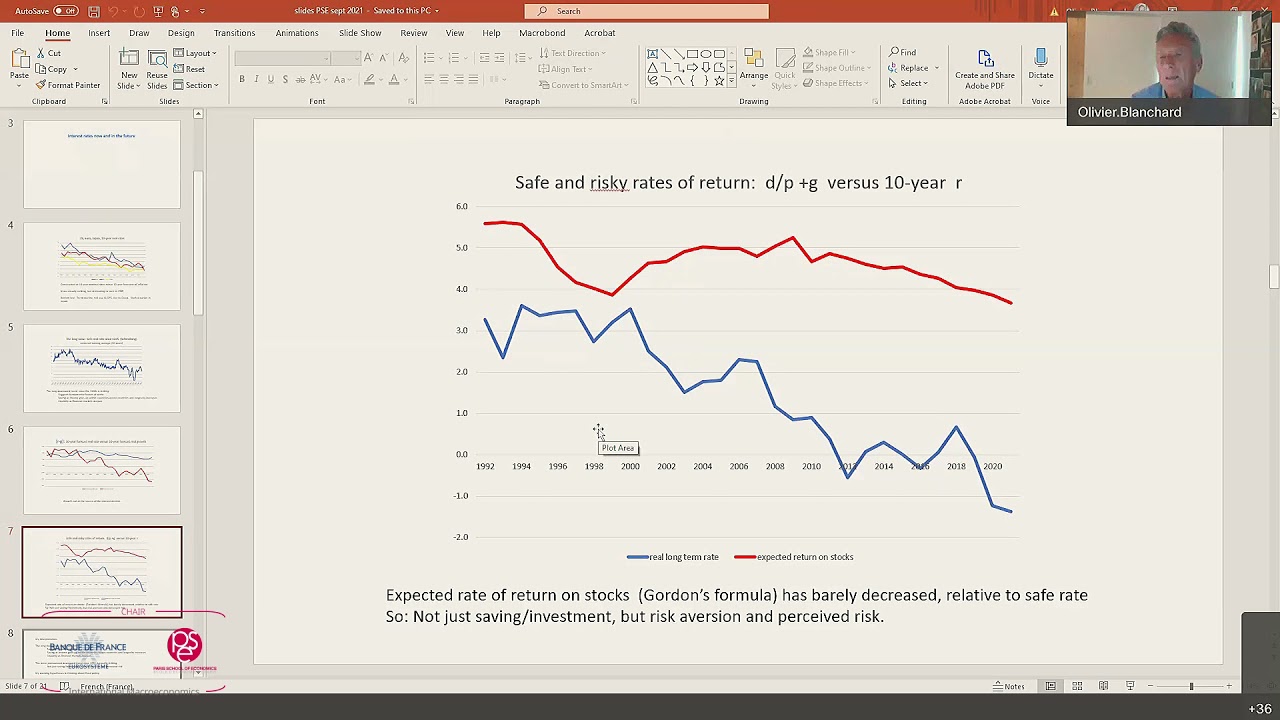This screenshot has width=1280, height=720.
Task: Open the Select dropdown in the Editing group
Action: [x=914, y=83]
